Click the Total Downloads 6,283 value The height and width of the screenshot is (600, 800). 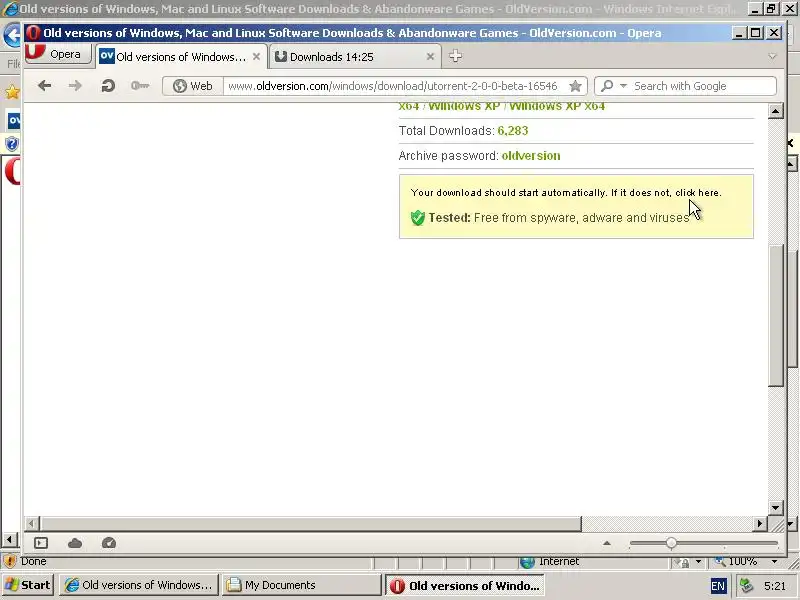tap(513, 131)
